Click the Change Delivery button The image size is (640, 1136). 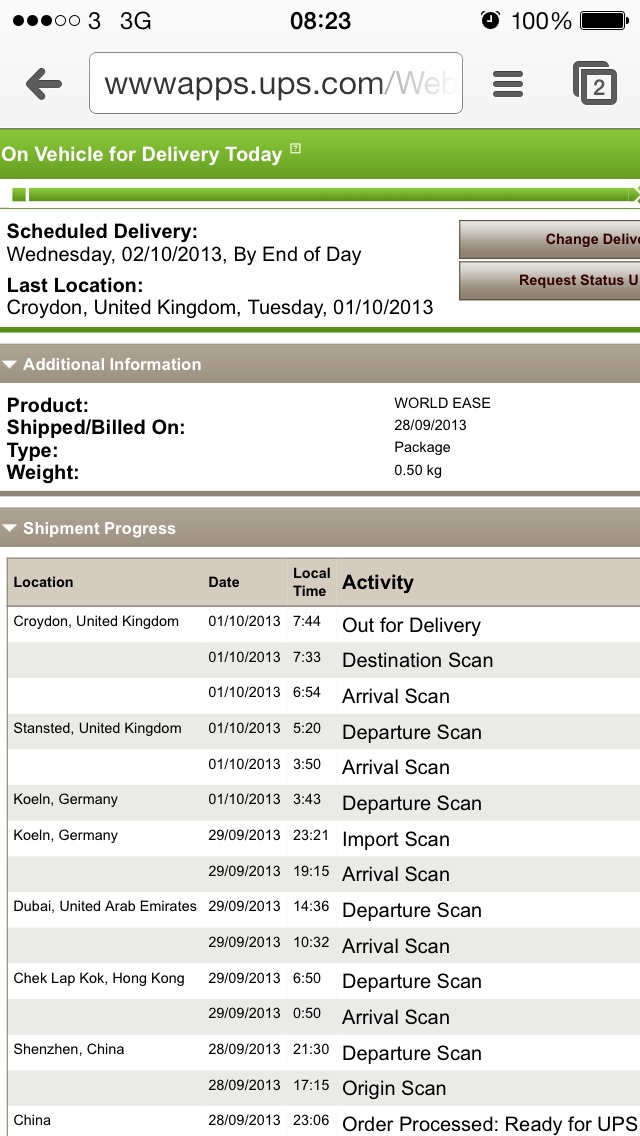(549, 240)
